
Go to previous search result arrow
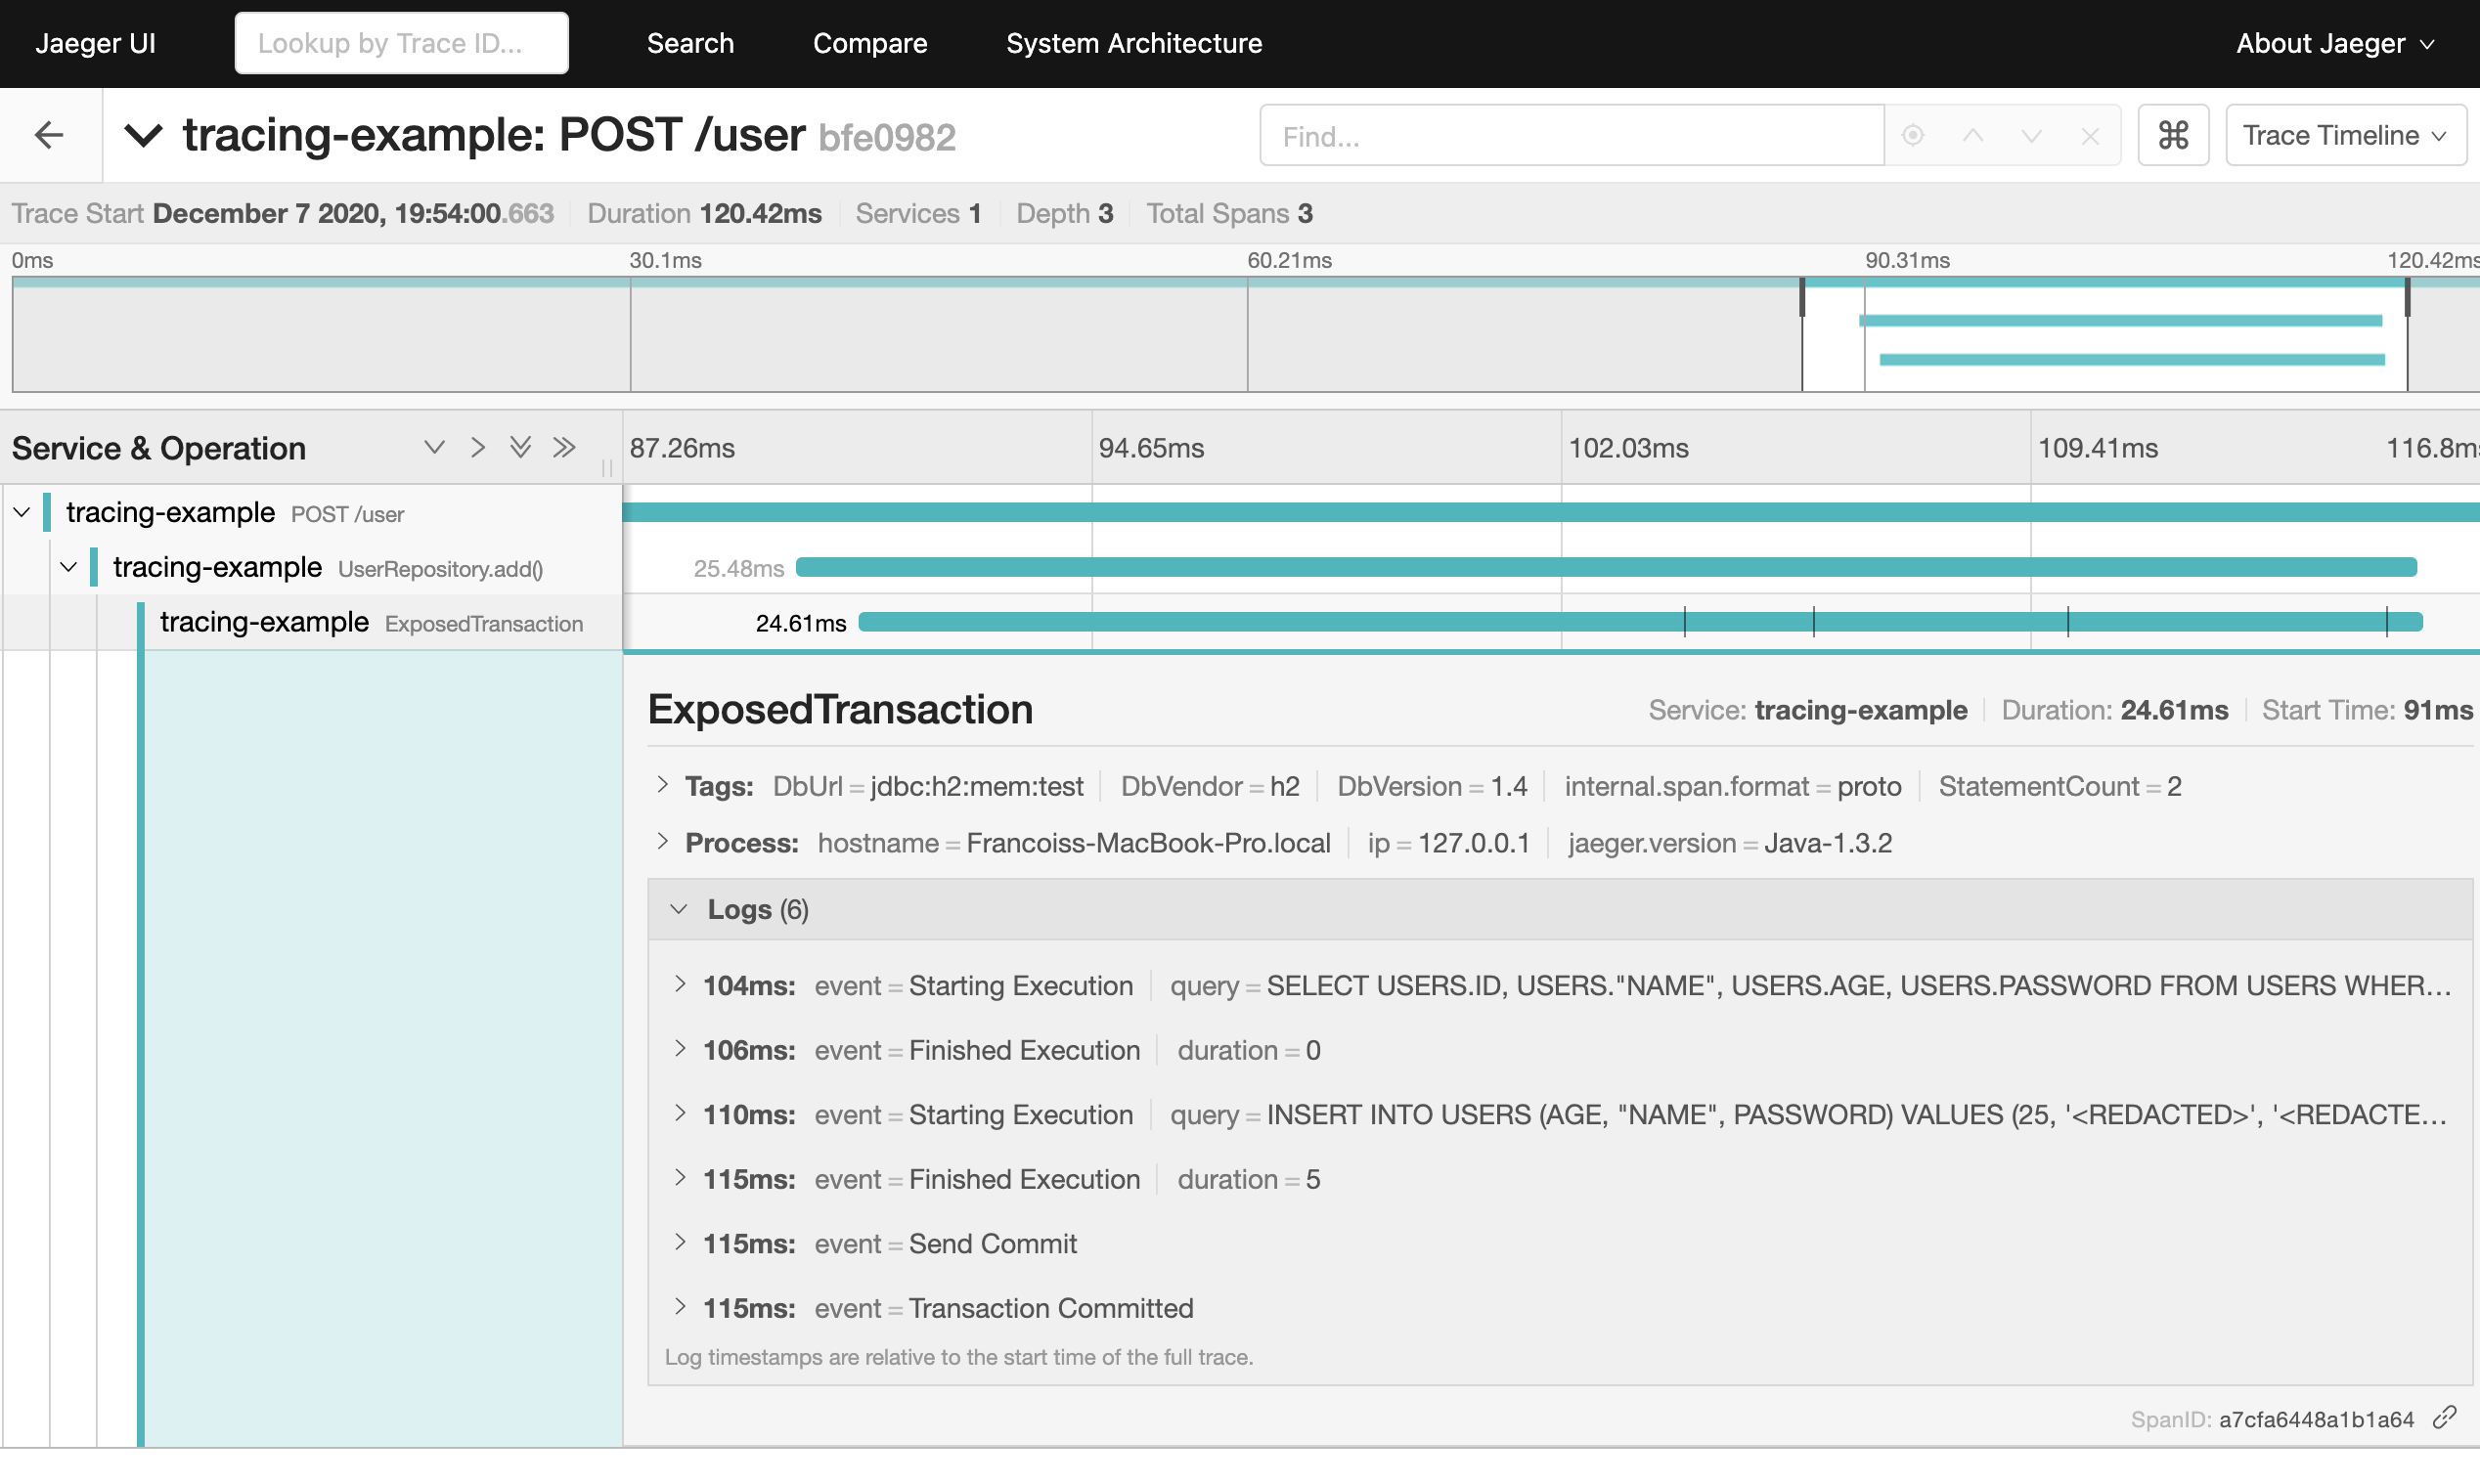click(1972, 135)
